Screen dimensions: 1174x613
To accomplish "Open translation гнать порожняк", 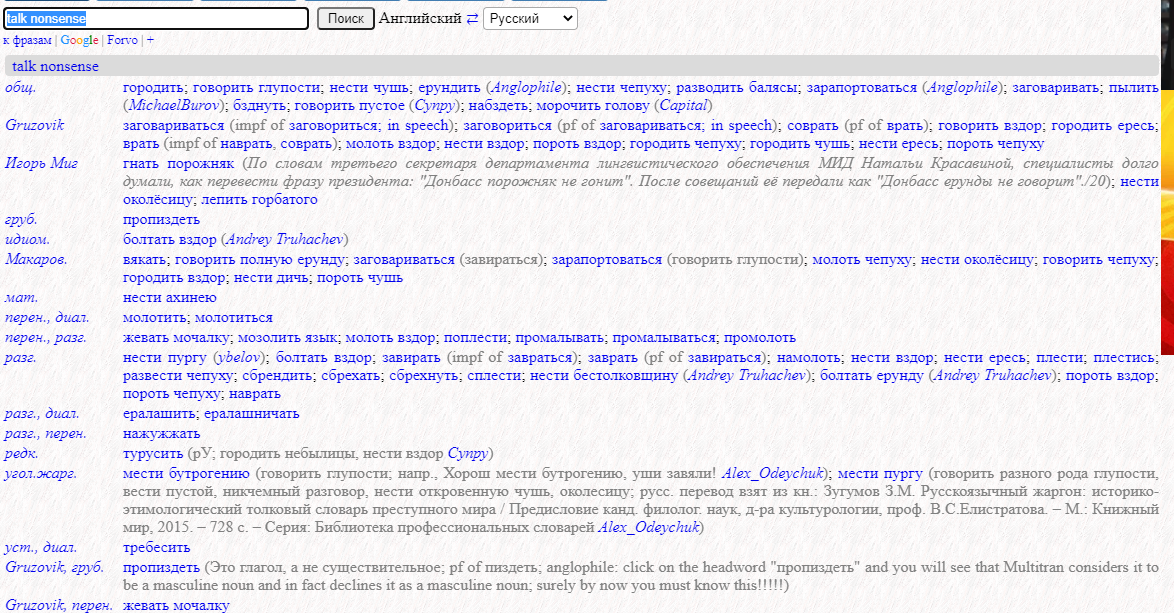I will [176, 163].
